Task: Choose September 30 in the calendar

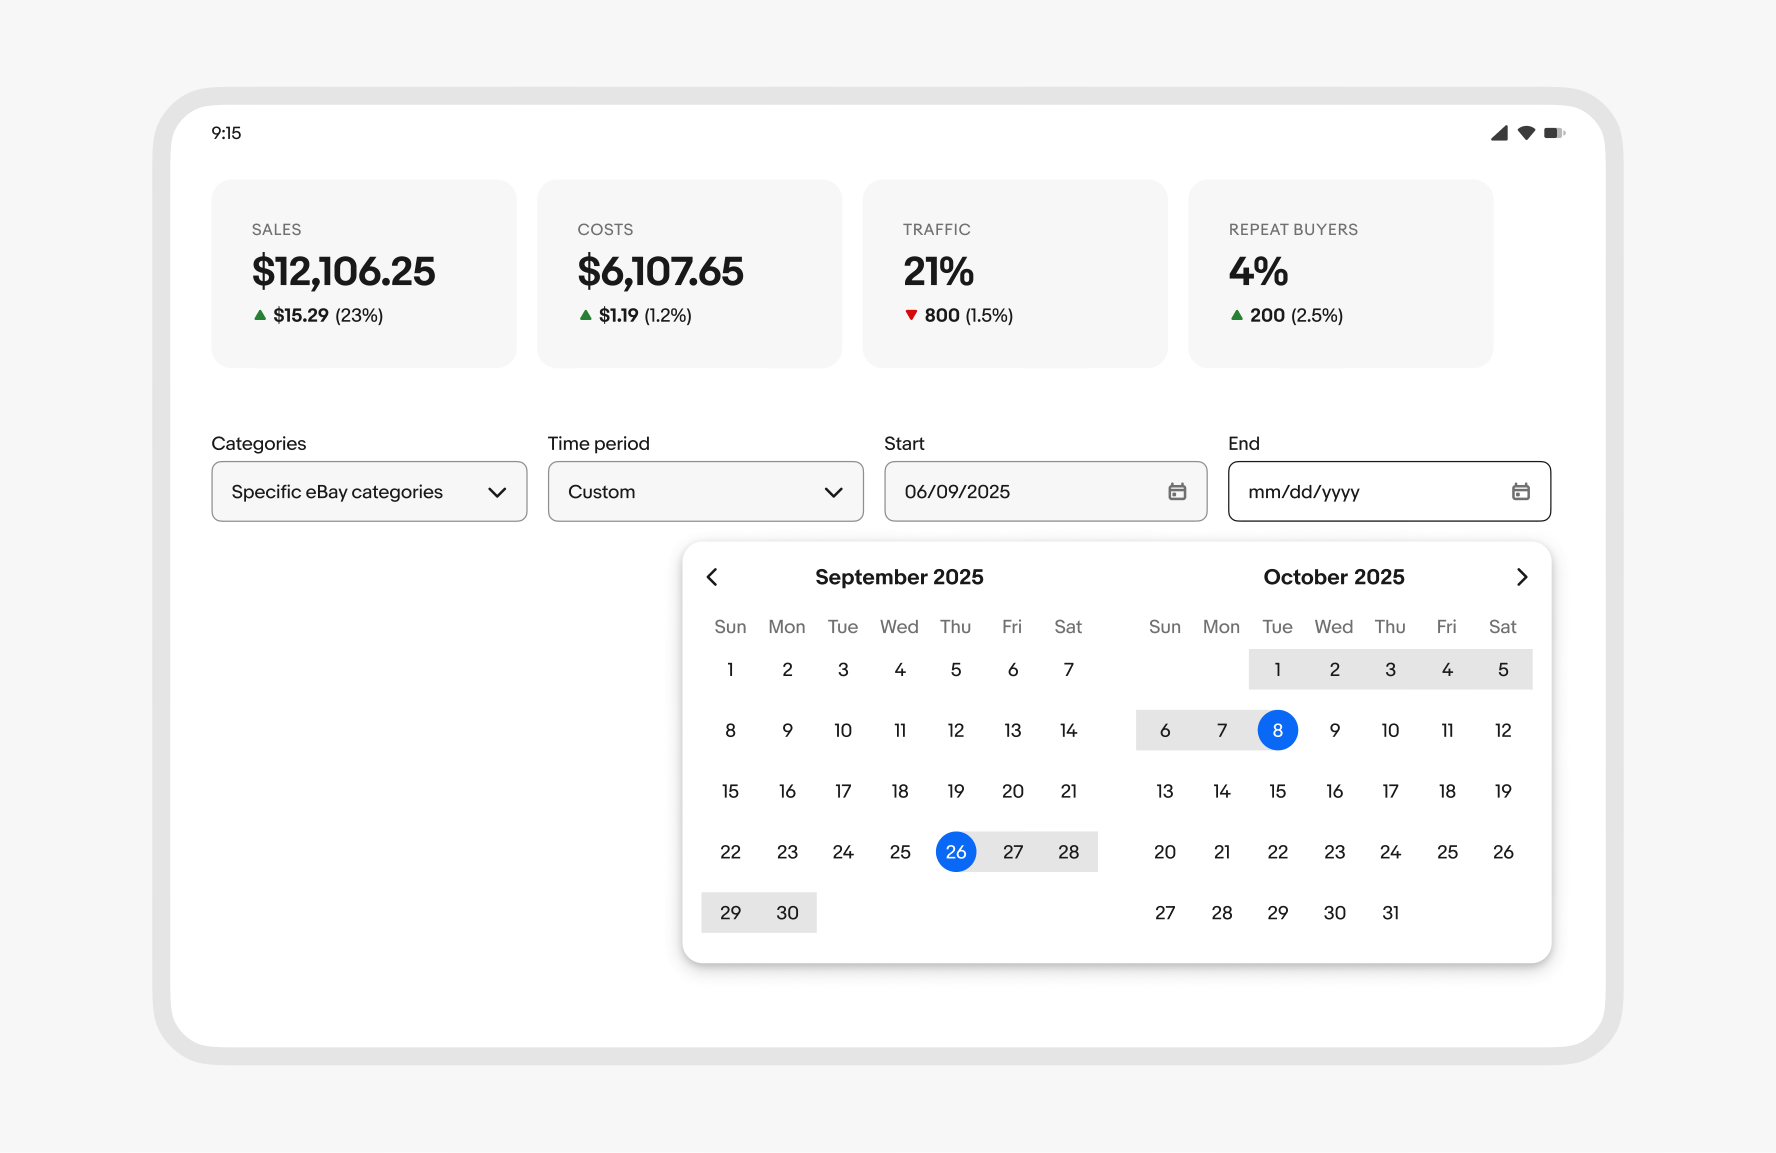Action: click(x=788, y=913)
